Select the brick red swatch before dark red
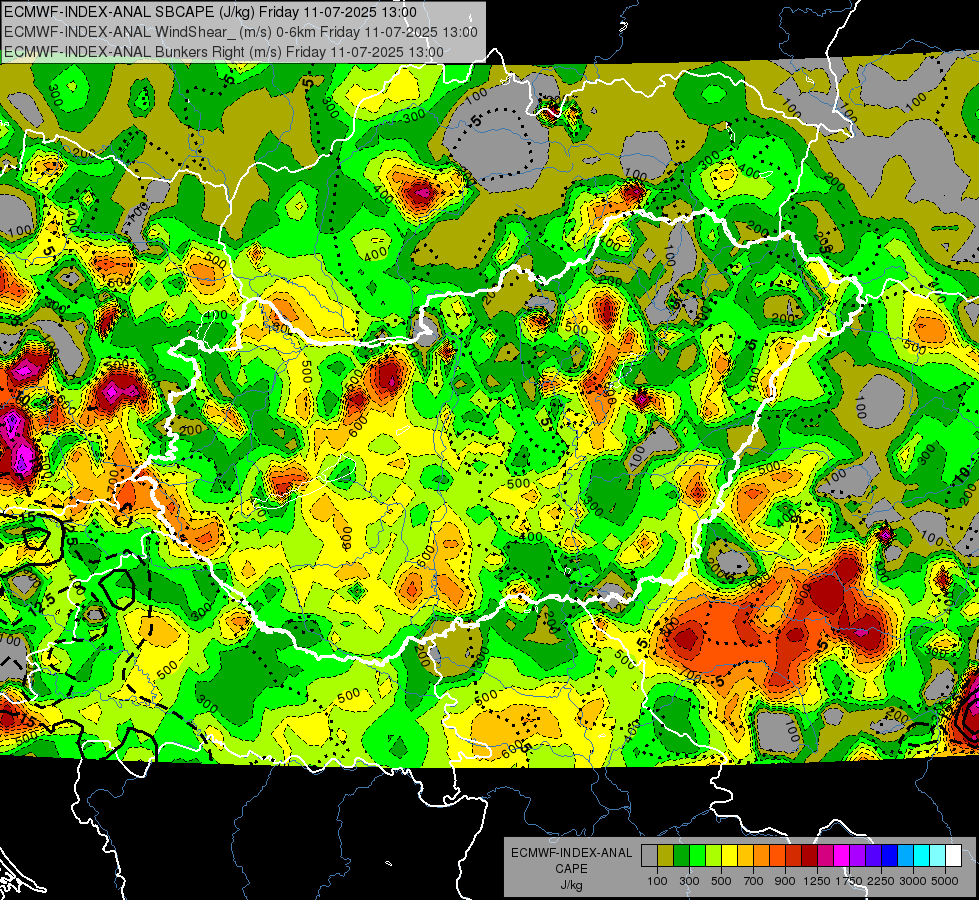The height and width of the screenshot is (900, 979). click(x=794, y=856)
